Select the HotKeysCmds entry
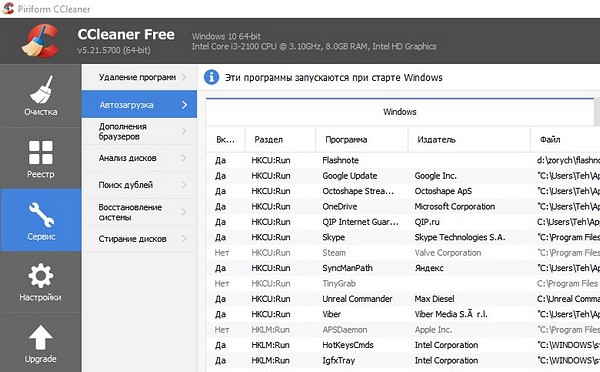 pyautogui.click(x=403, y=345)
